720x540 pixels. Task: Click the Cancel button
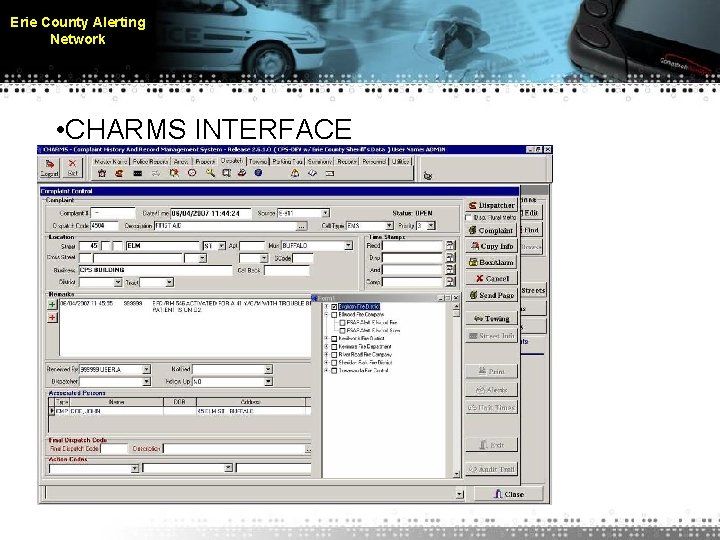tap(491, 278)
